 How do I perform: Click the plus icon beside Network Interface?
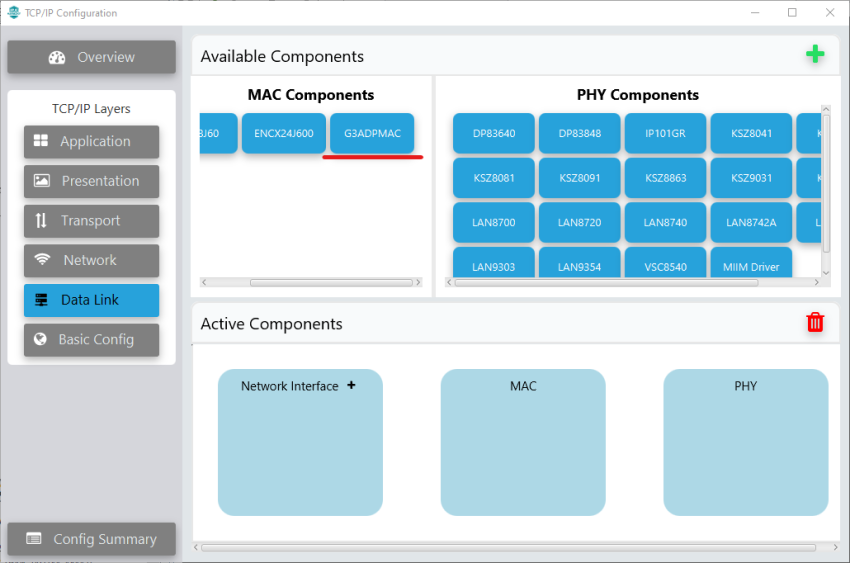(x=351, y=385)
